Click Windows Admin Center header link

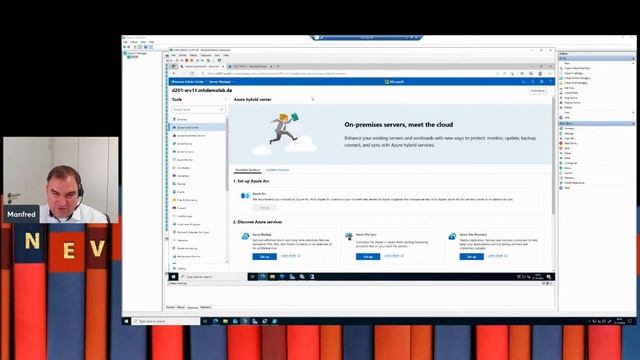pos(187,82)
